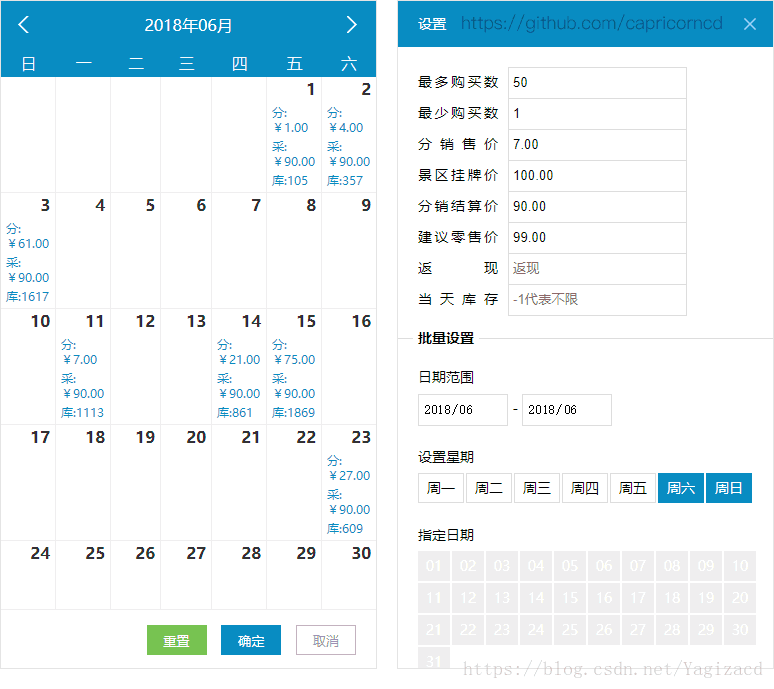The image size is (774, 689).
Task: Toggle 周五 weekday button
Action: (x=633, y=488)
